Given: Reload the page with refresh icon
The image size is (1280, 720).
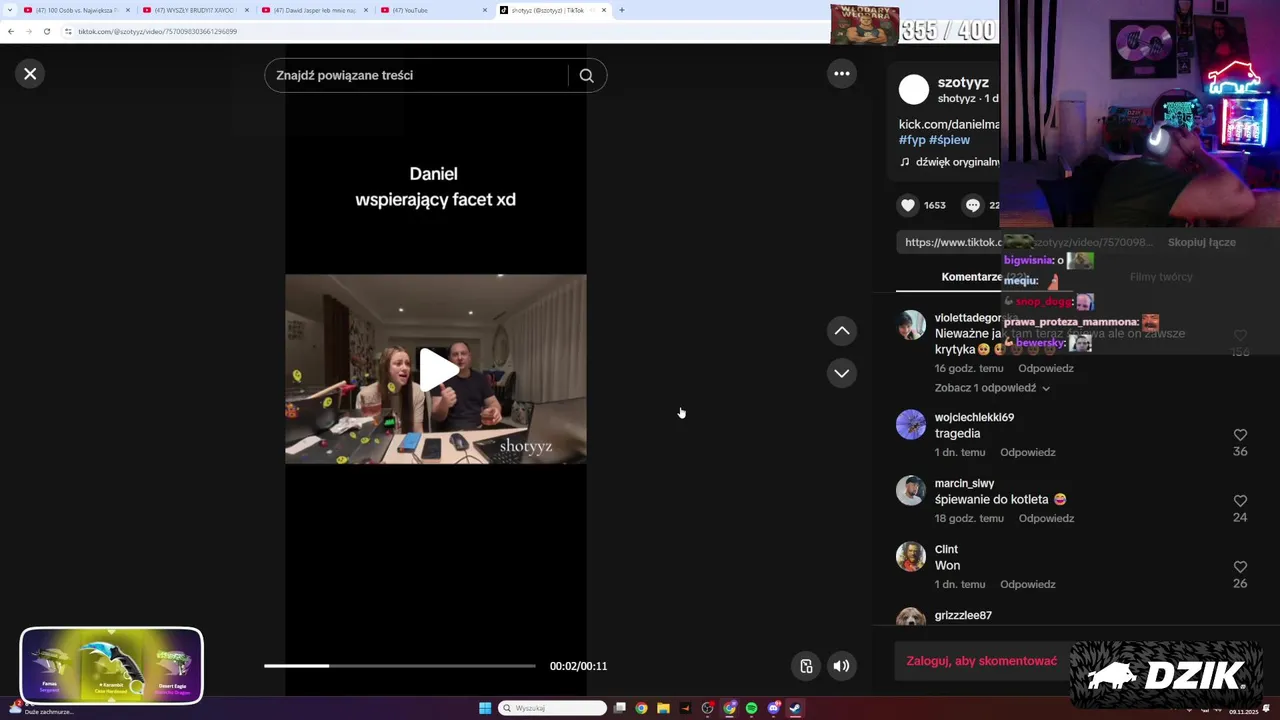Looking at the screenshot, I should [x=46, y=31].
